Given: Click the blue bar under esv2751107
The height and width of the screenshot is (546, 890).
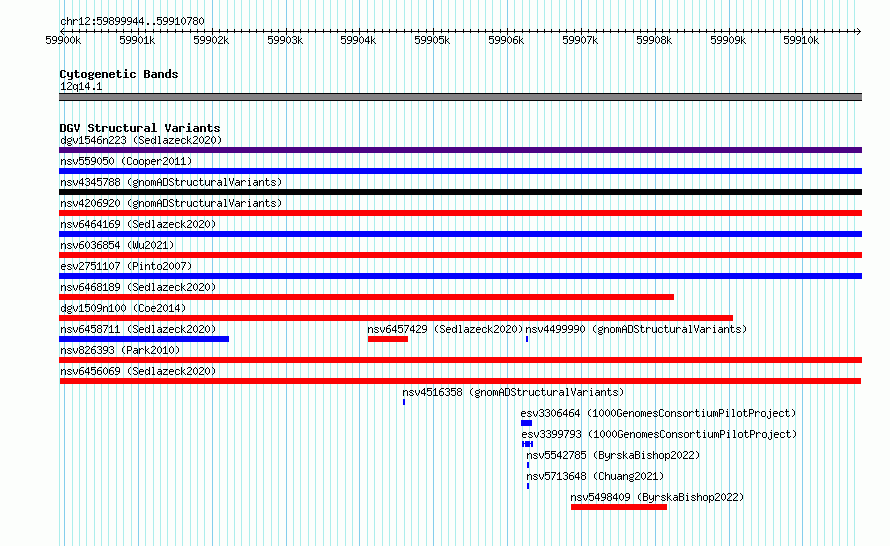Looking at the screenshot, I should coord(460,276).
